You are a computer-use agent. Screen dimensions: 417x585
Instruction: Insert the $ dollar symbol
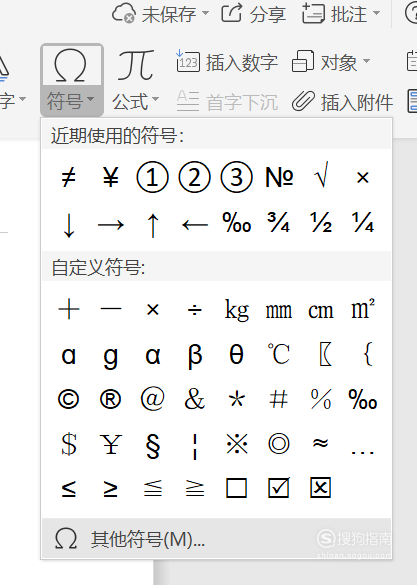(69, 444)
